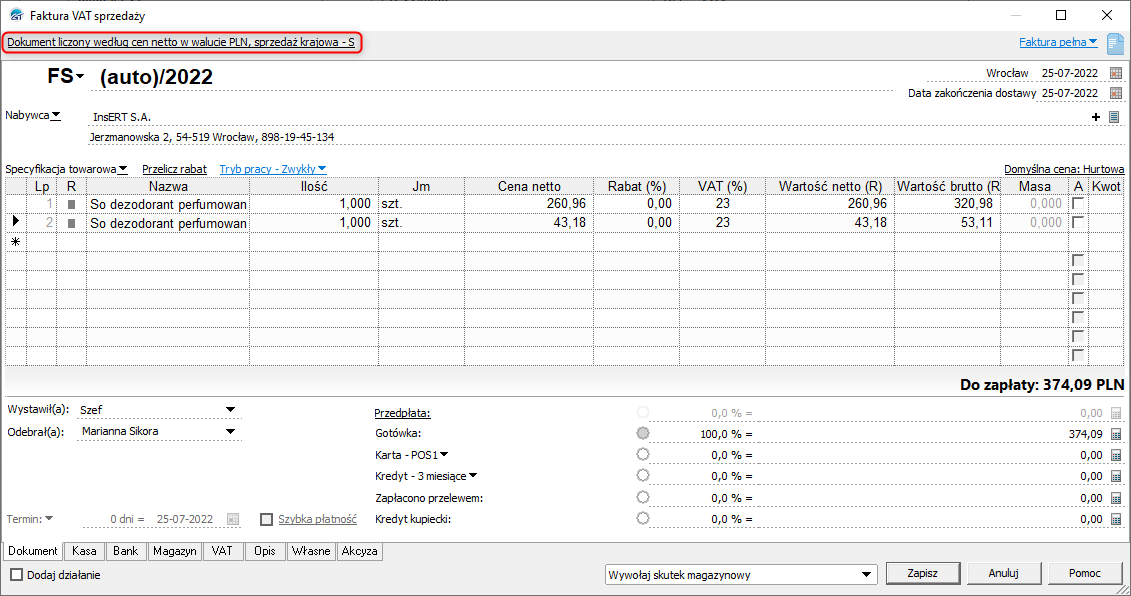Open calendar for Data zakończenia dostawy

pos(1116,93)
